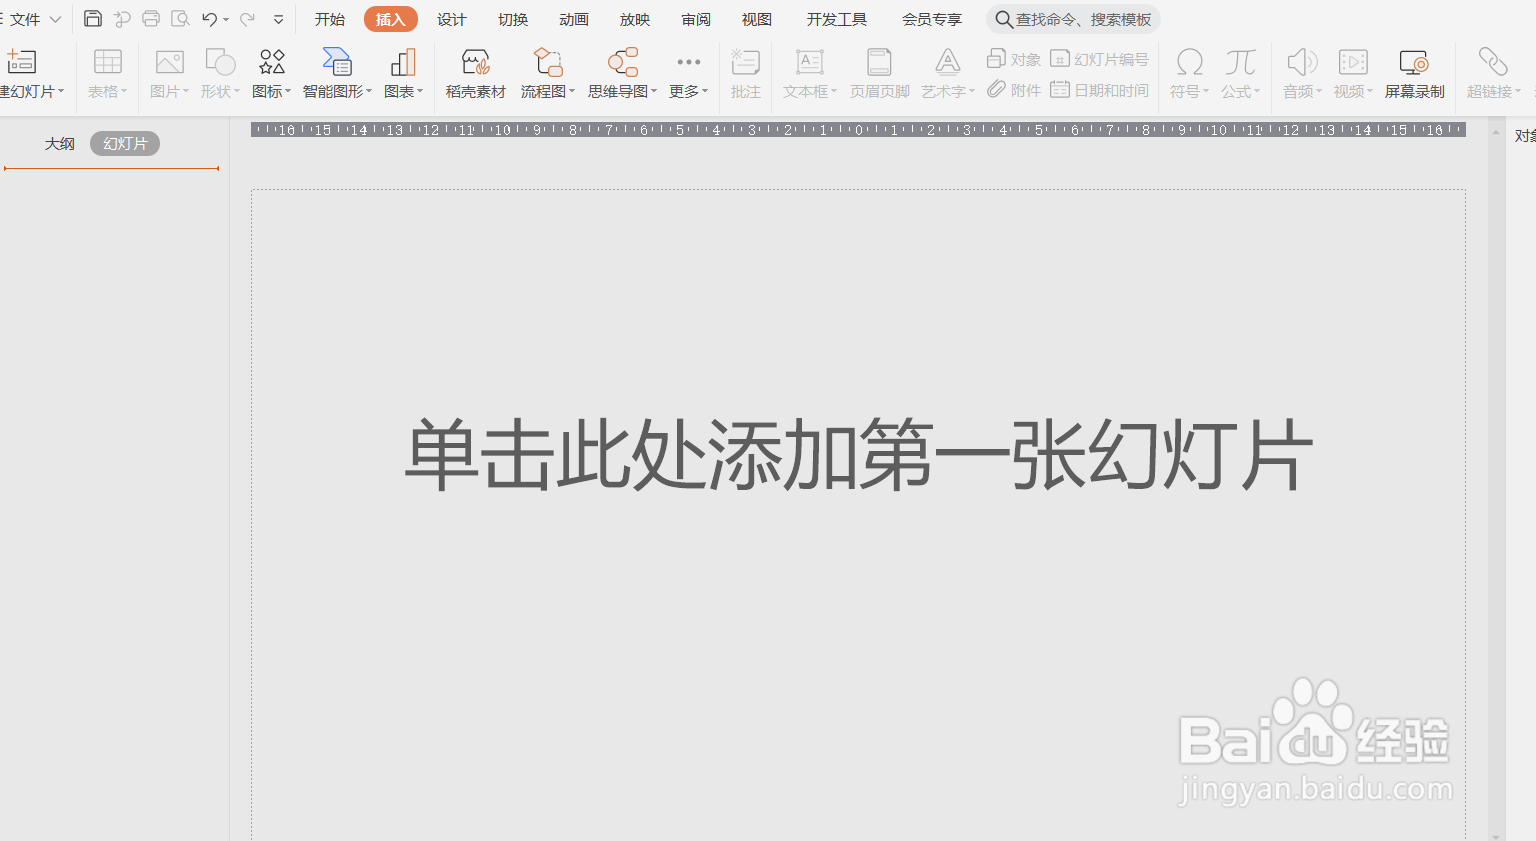The width and height of the screenshot is (1536, 841).
Task: Switch to the 视图 view tab
Action: click(757, 19)
